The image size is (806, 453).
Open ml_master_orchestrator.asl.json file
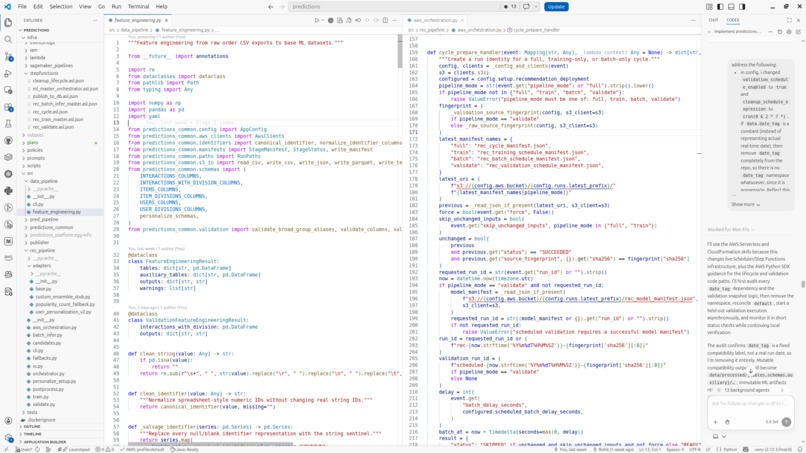65,88
